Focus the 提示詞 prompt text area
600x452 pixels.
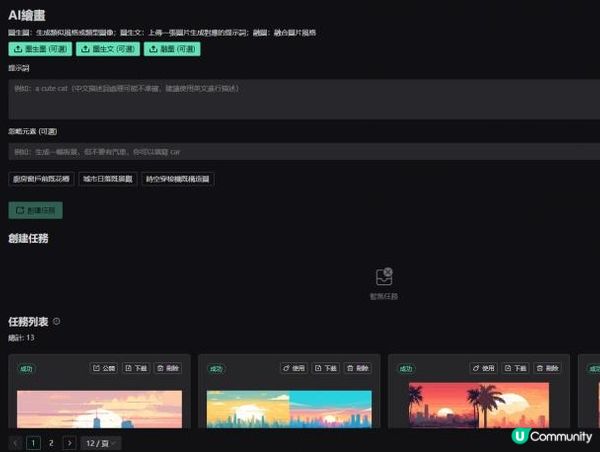pos(304,100)
